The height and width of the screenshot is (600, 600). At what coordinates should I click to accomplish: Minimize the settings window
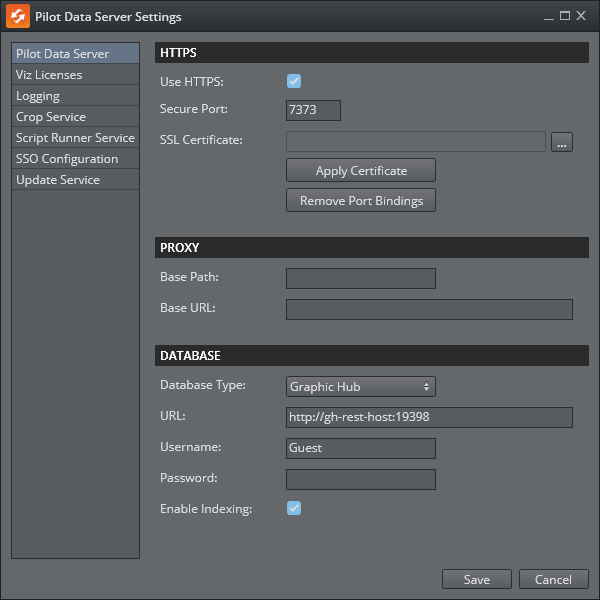click(x=549, y=17)
